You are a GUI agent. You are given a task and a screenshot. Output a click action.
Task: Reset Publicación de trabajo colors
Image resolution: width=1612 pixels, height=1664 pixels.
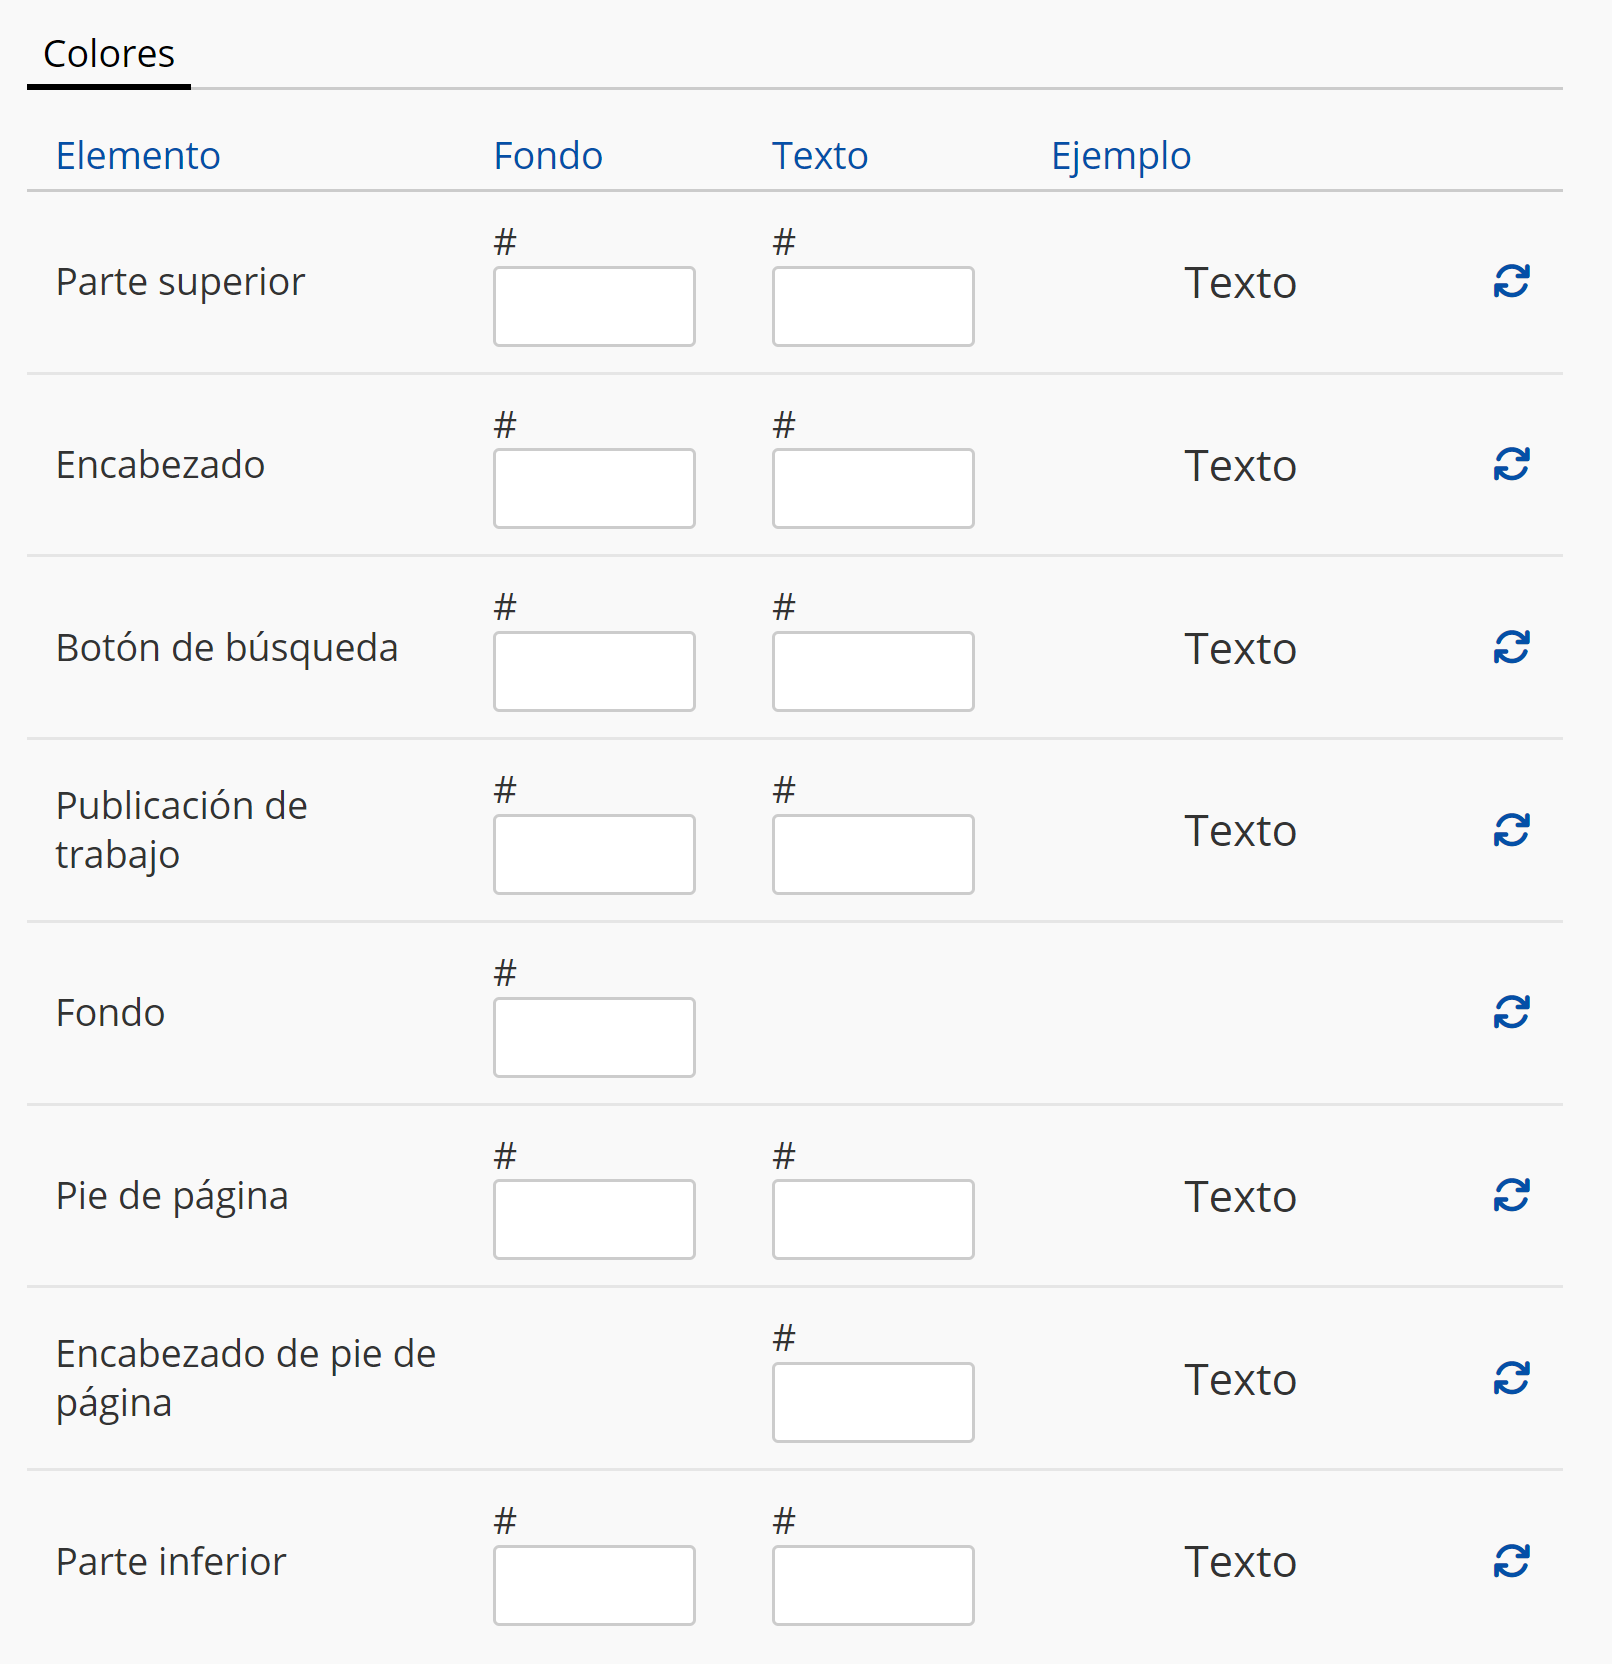point(1511,830)
